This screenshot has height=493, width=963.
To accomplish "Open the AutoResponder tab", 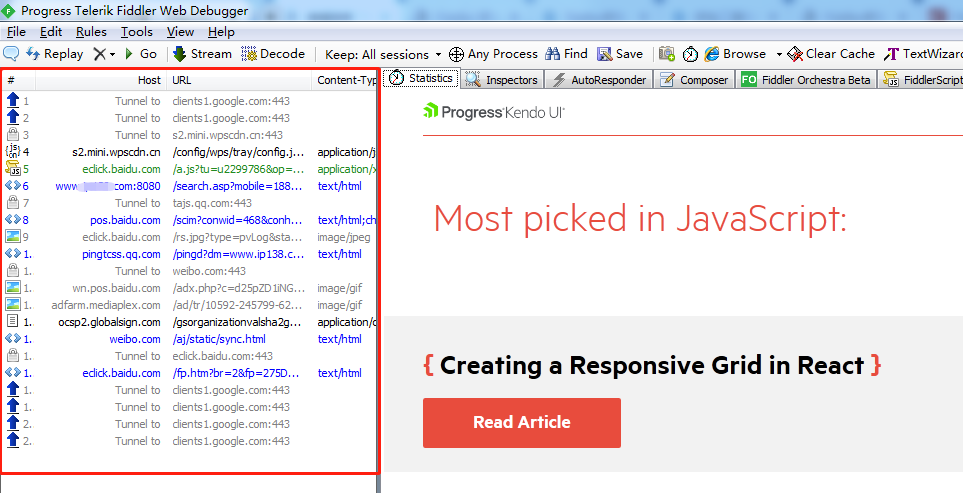I will pyautogui.click(x=599, y=79).
